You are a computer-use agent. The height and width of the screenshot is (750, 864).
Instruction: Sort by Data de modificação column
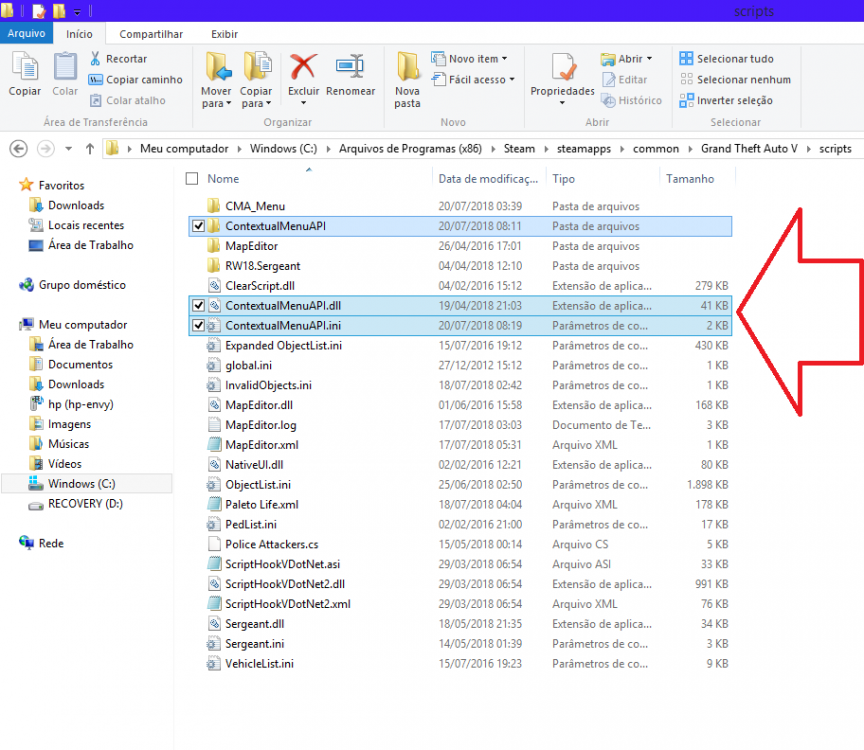coord(488,179)
